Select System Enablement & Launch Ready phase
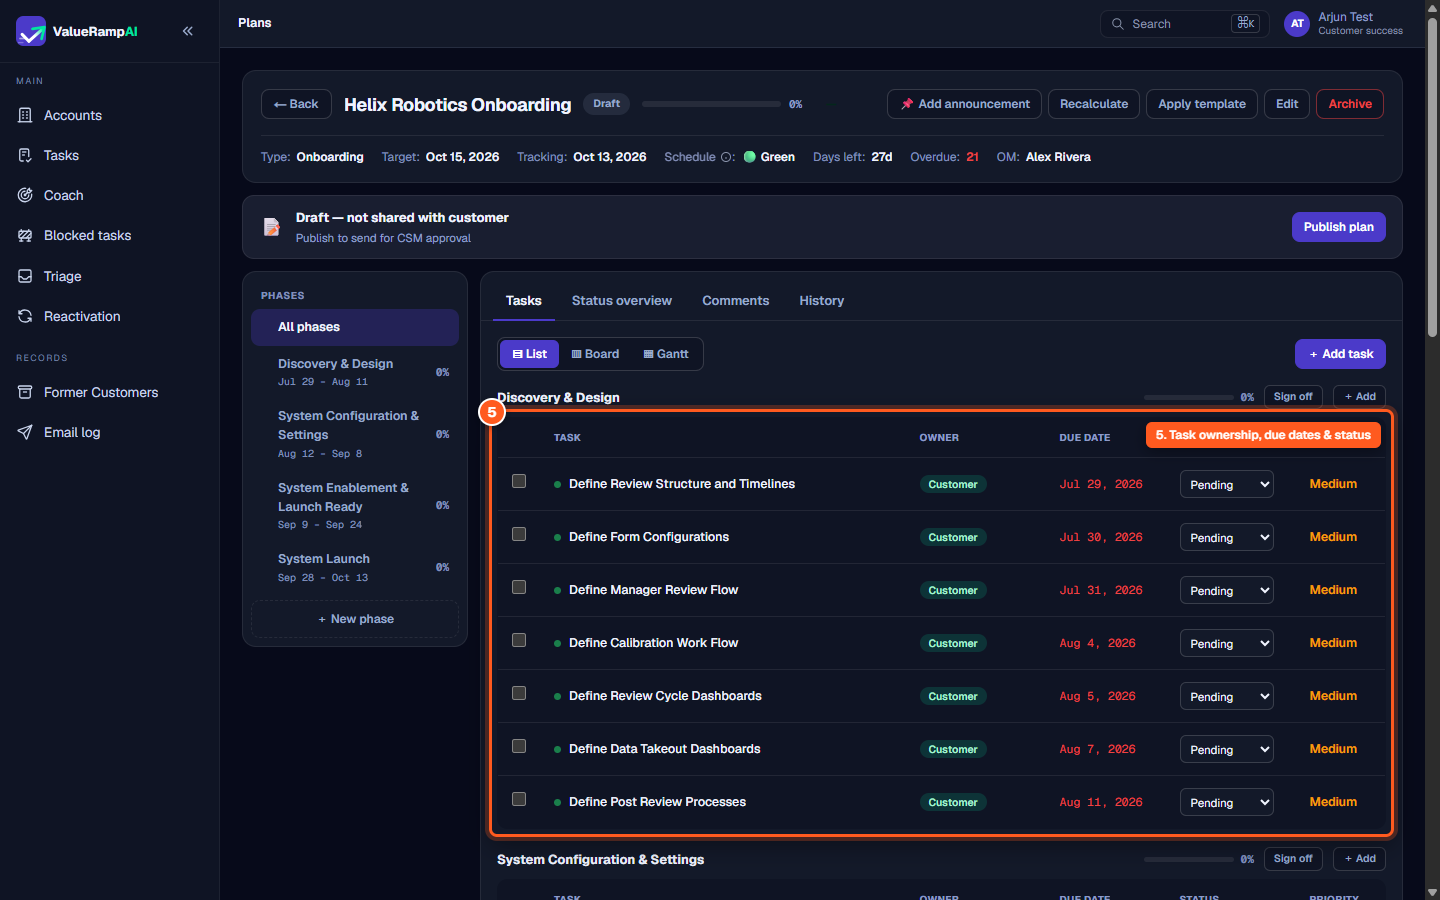 click(x=355, y=505)
